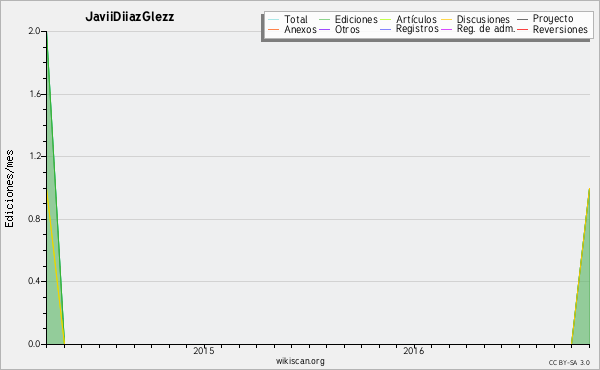The width and height of the screenshot is (600, 370).
Task: Click the Ediciones legend label
Action: point(356,19)
